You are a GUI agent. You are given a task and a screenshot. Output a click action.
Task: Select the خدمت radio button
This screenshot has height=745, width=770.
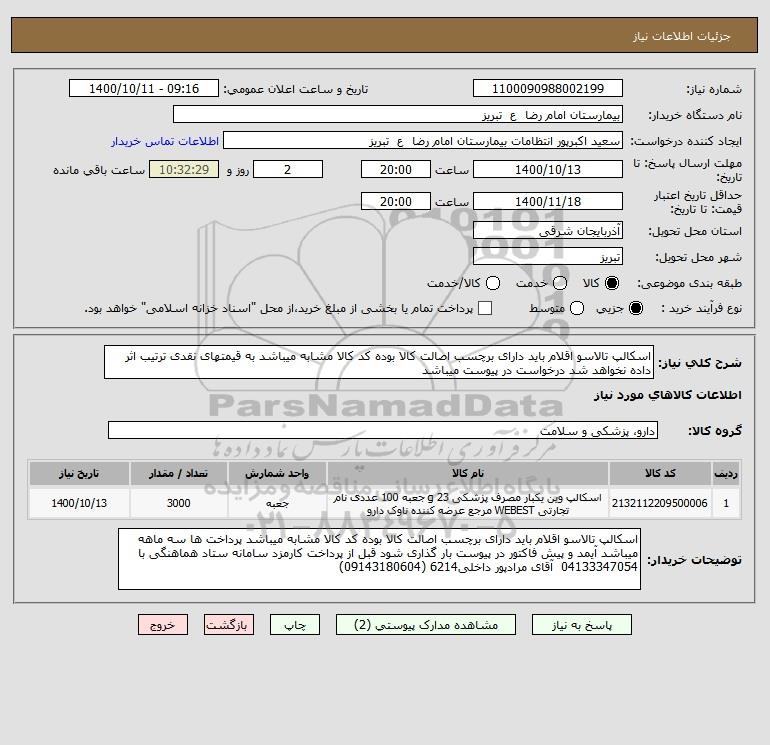pyautogui.click(x=560, y=283)
